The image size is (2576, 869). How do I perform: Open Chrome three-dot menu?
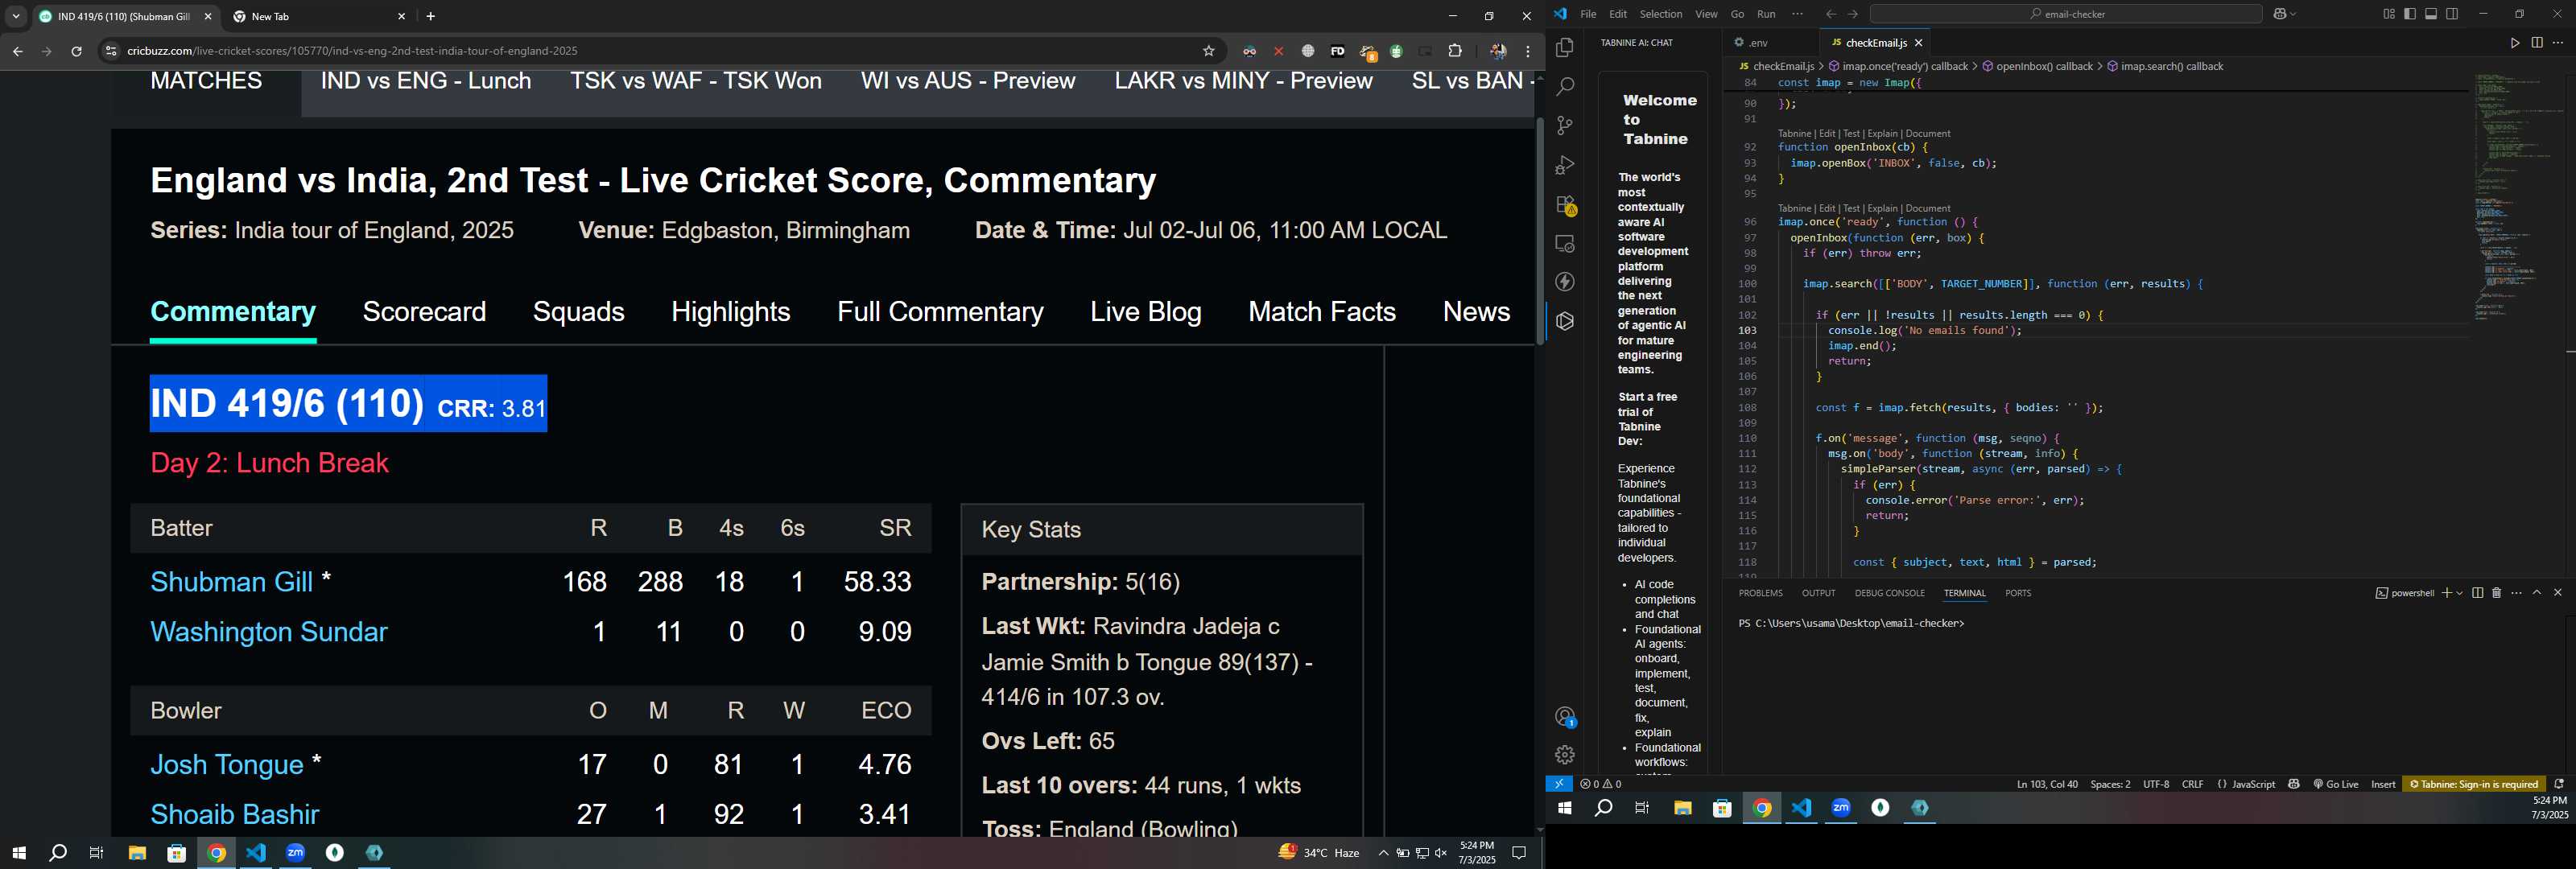pos(1528,51)
